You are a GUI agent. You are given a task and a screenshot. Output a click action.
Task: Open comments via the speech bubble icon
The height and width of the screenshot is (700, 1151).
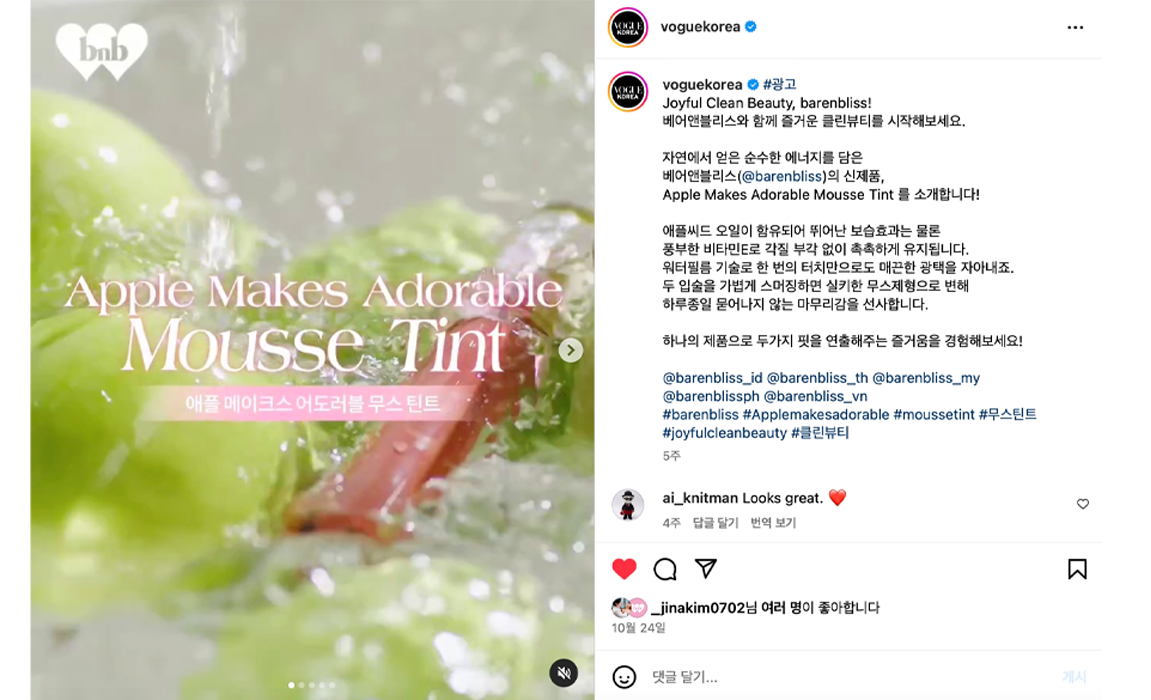coord(665,569)
